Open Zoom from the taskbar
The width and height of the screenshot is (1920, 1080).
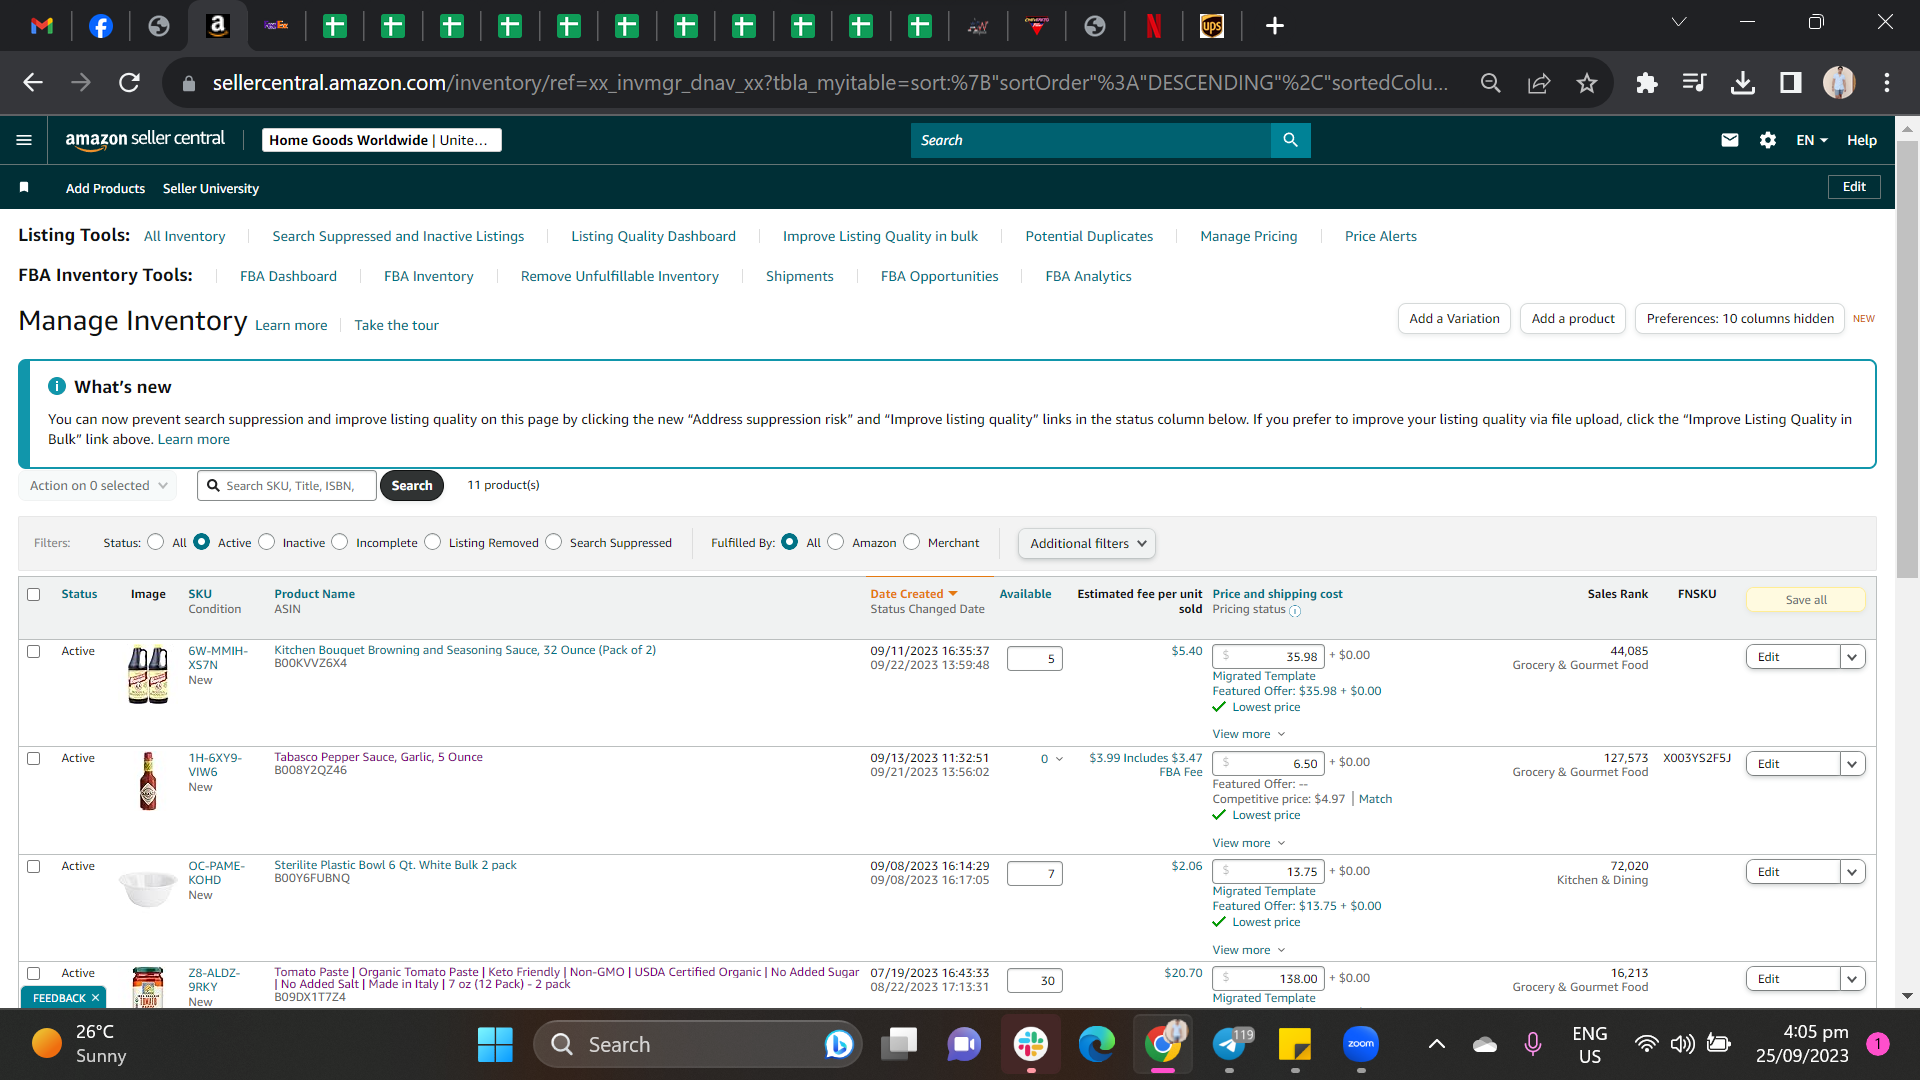pos(1361,1045)
